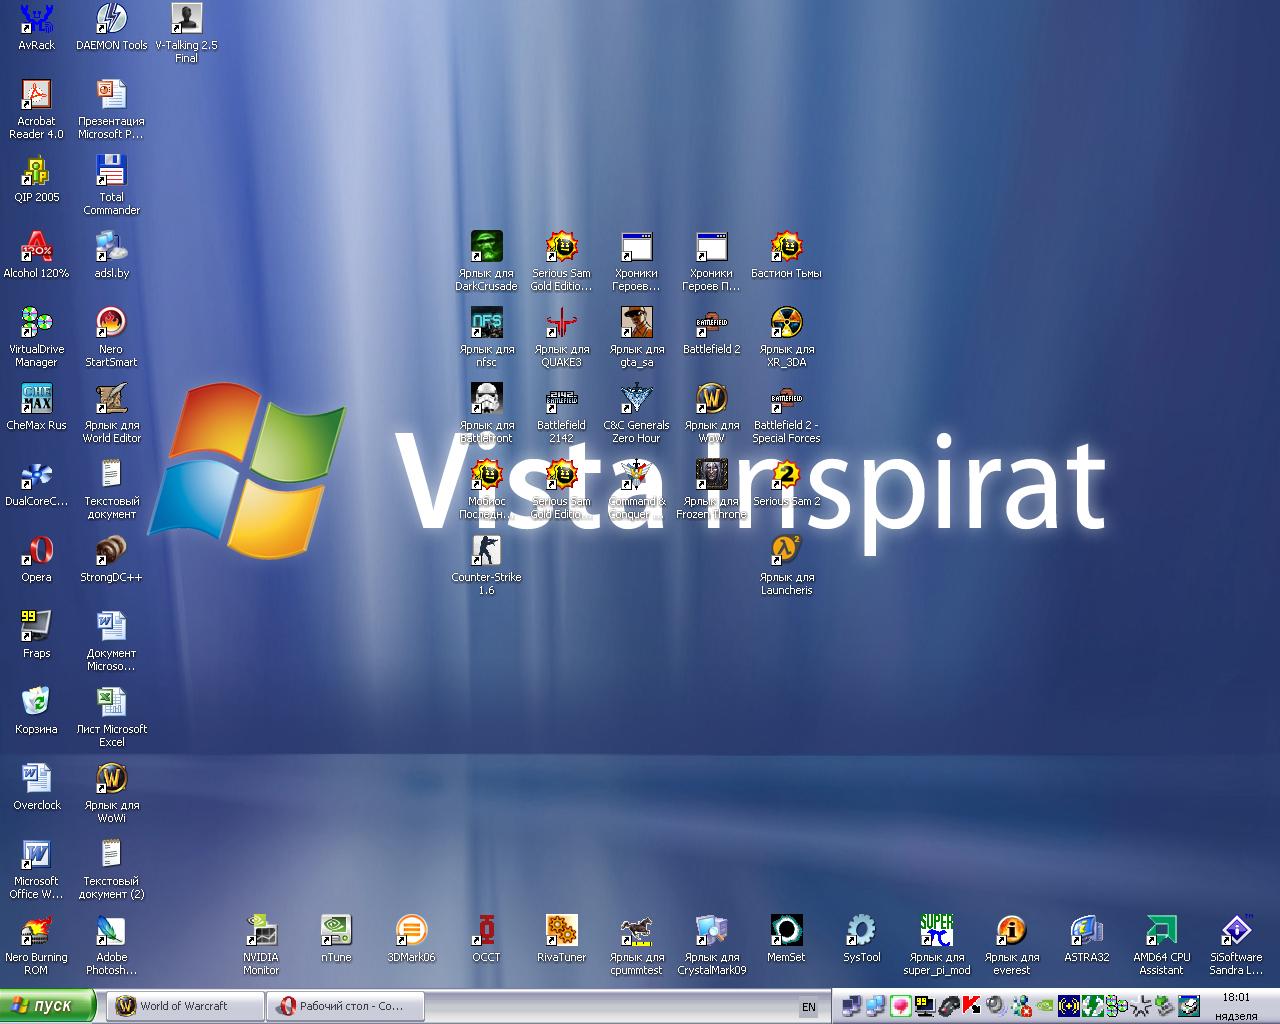Open the everest shortcut icon
This screenshot has height=1024, width=1280.
click(1011, 930)
